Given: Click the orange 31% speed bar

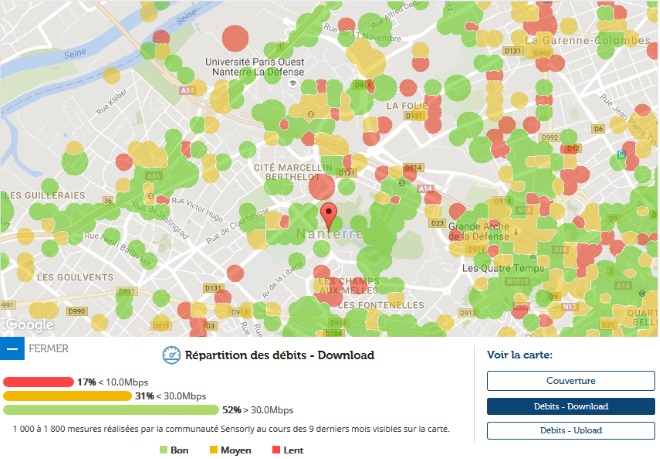Looking at the screenshot, I should (66, 396).
